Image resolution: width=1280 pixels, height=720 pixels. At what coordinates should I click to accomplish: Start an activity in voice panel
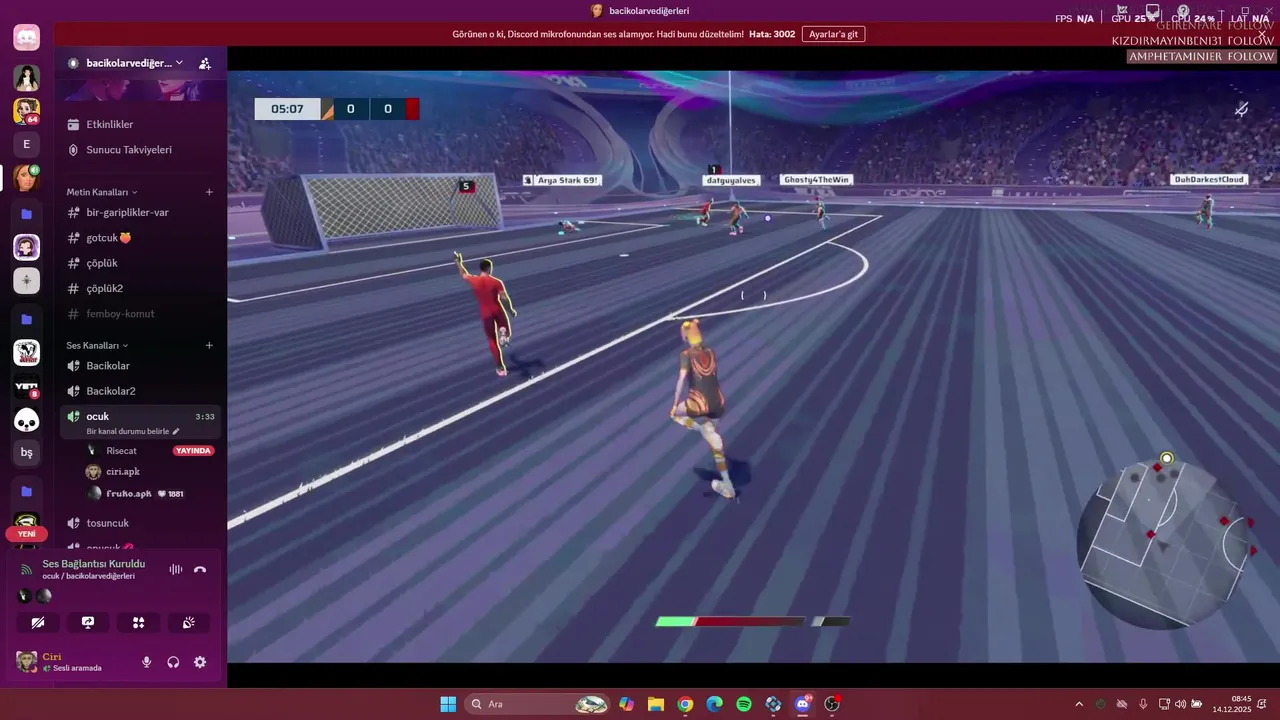tap(138, 623)
